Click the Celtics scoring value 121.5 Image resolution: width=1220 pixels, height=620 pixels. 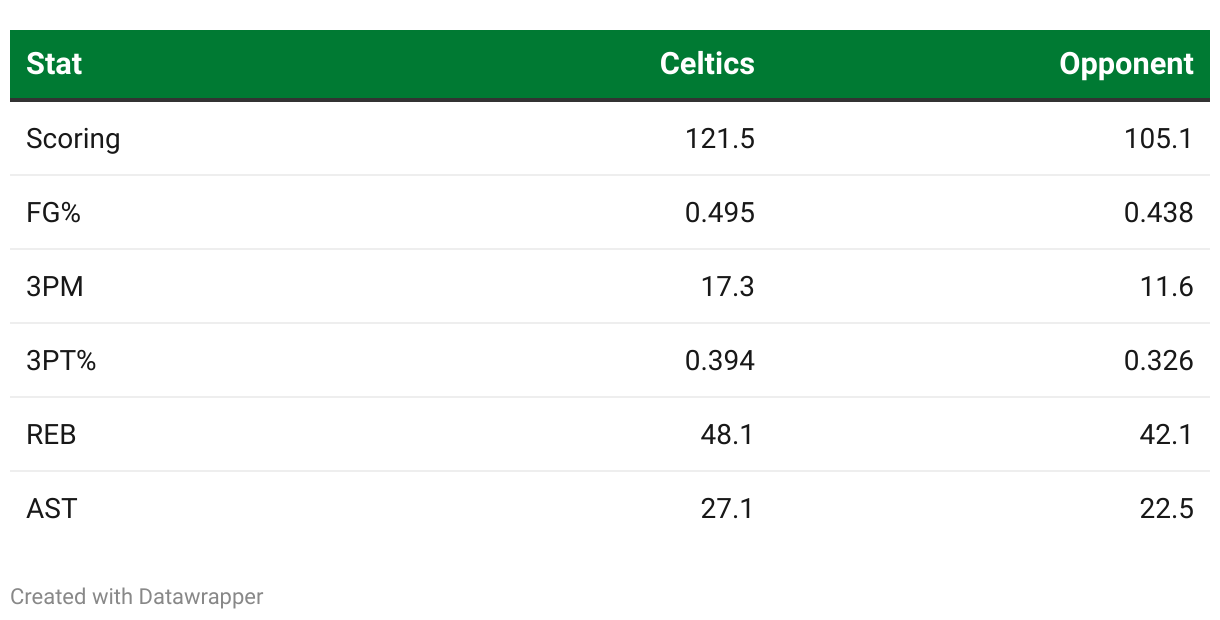[719, 138]
